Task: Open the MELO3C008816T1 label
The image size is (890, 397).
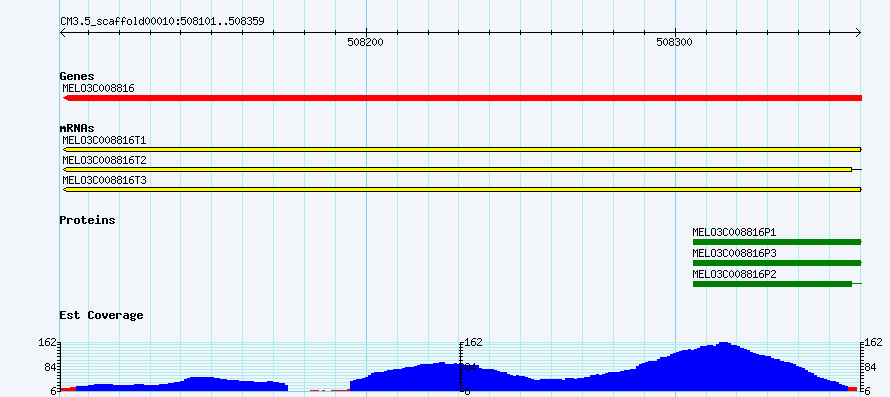Action: pos(104,140)
